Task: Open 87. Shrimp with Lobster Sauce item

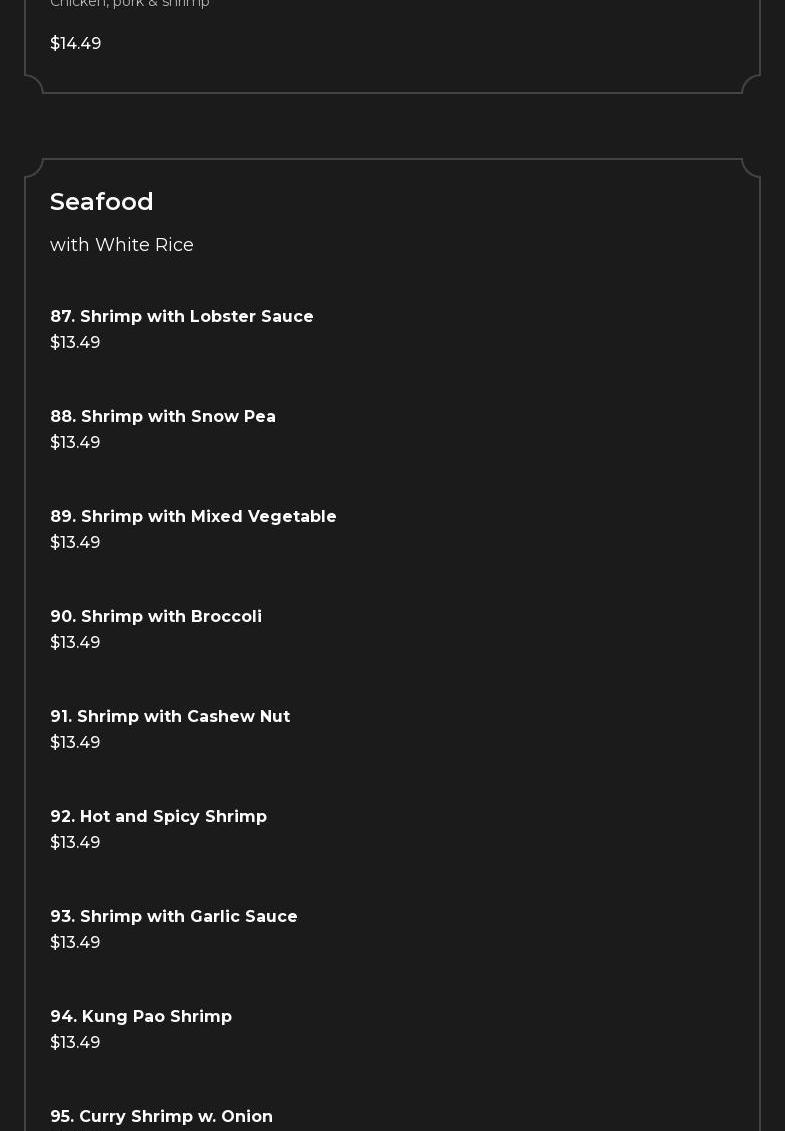Action: (182, 316)
